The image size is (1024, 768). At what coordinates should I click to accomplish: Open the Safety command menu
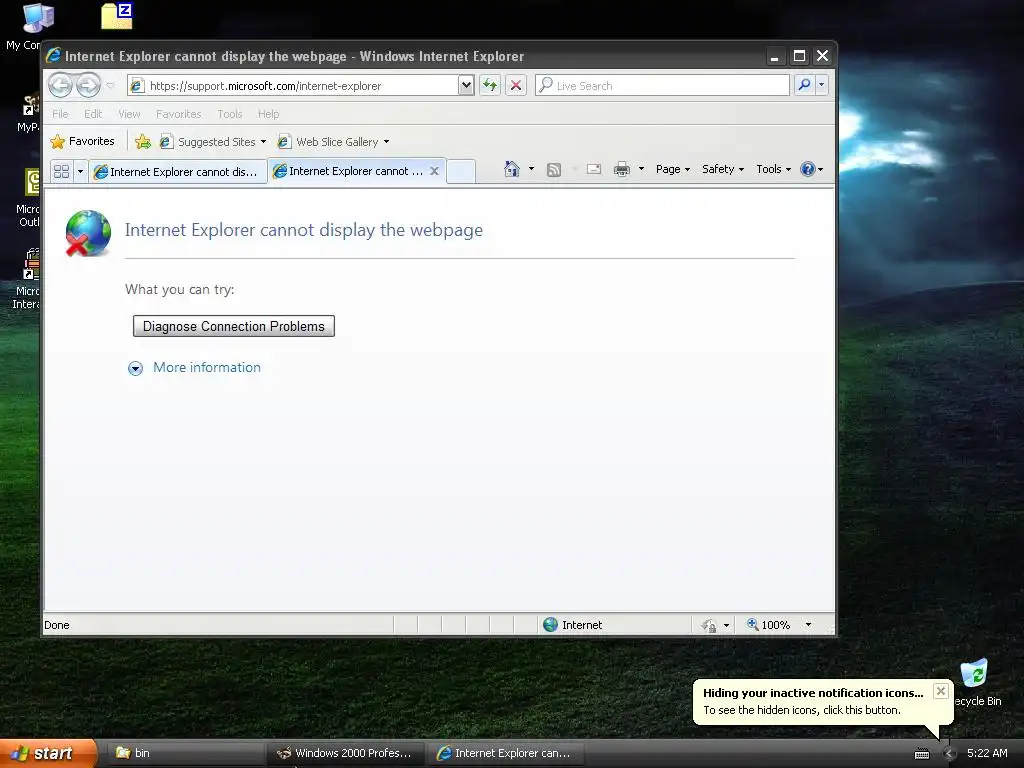tap(722, 169)
